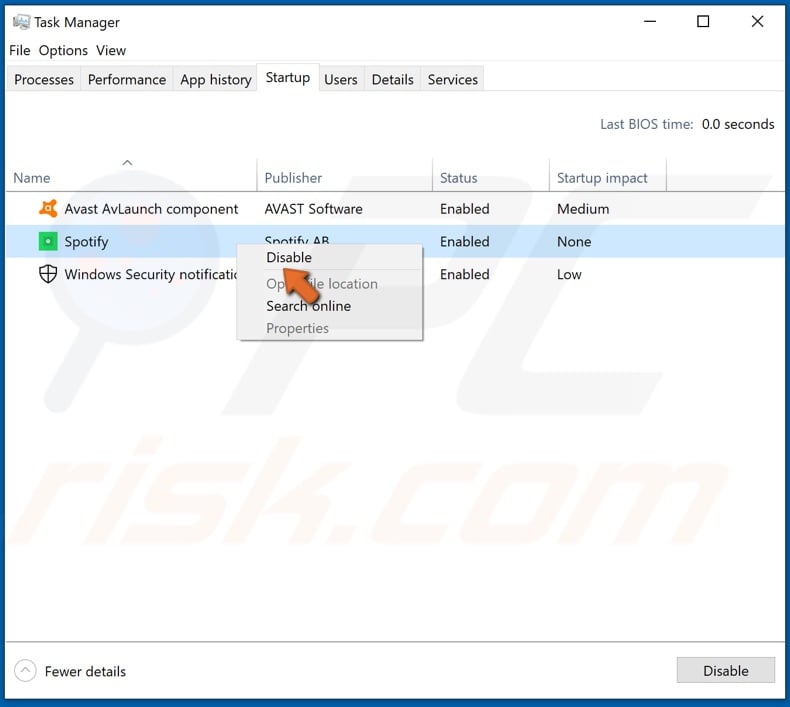Viewport: 790px width, 707px height.
Task: Sort by the Name column header
Action: tap(31, 178)
